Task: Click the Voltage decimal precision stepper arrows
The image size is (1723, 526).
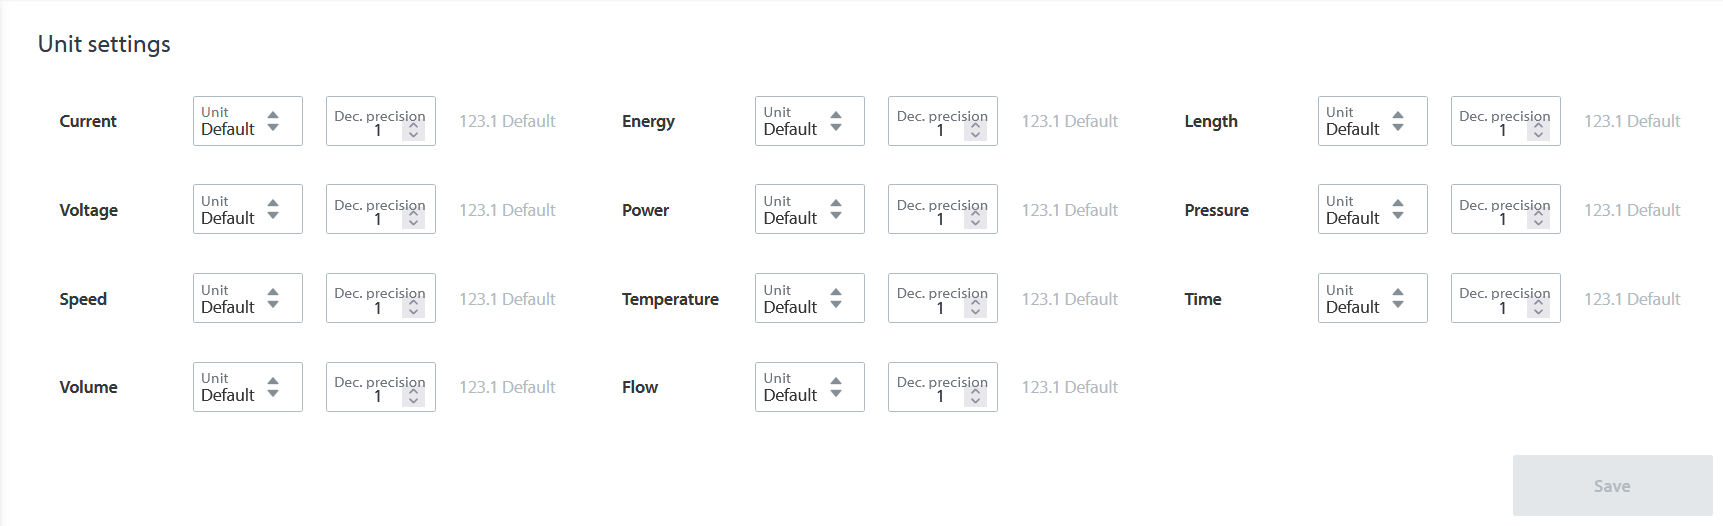Action: (x=414, y=220)
